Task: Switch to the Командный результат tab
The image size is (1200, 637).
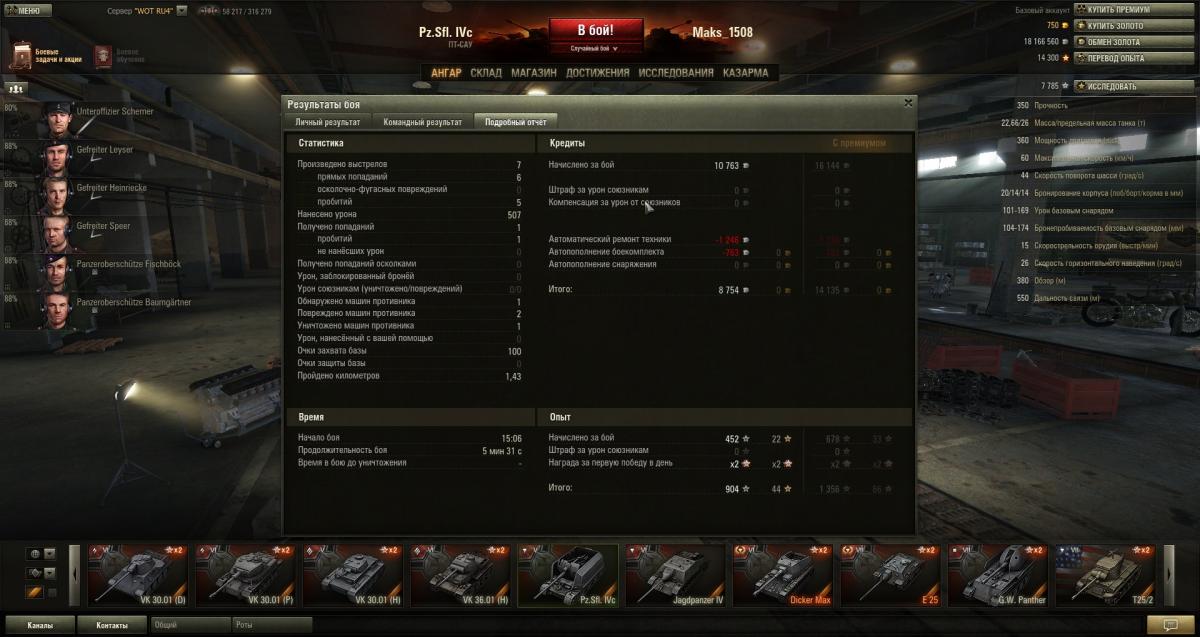Action: (421, 122)
